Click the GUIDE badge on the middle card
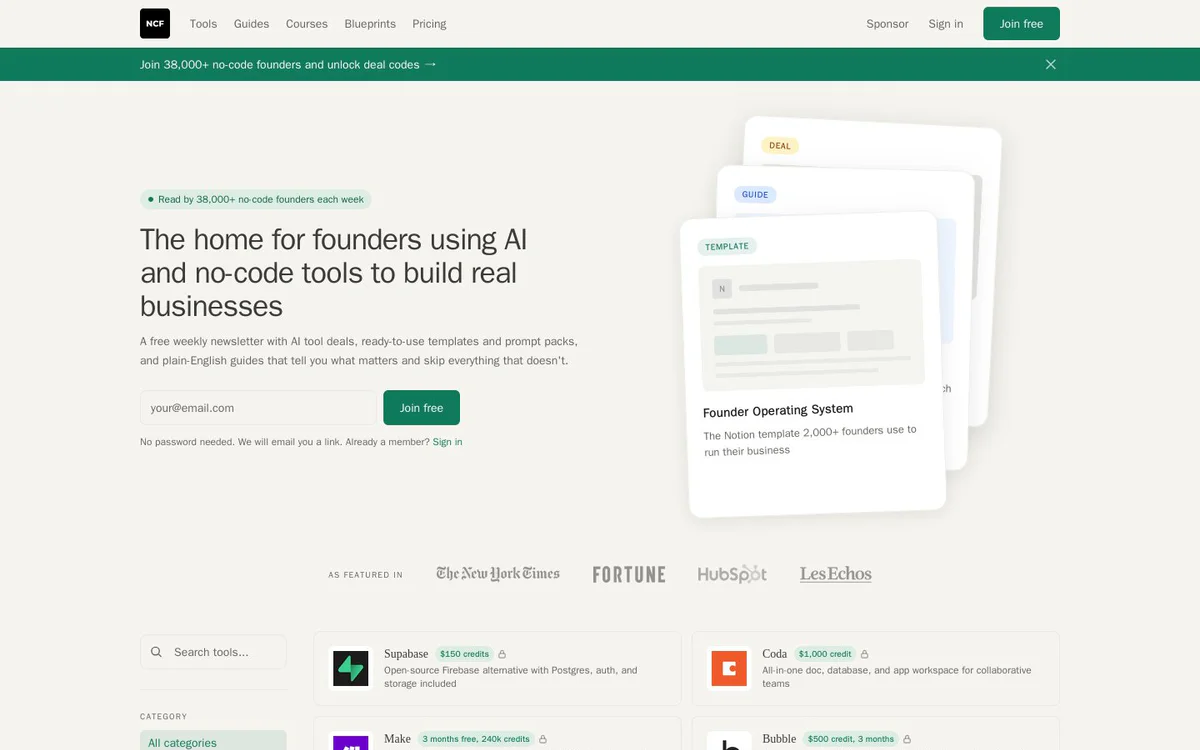This screenshot has height=750, width=1200. click(x=755, y=195)
